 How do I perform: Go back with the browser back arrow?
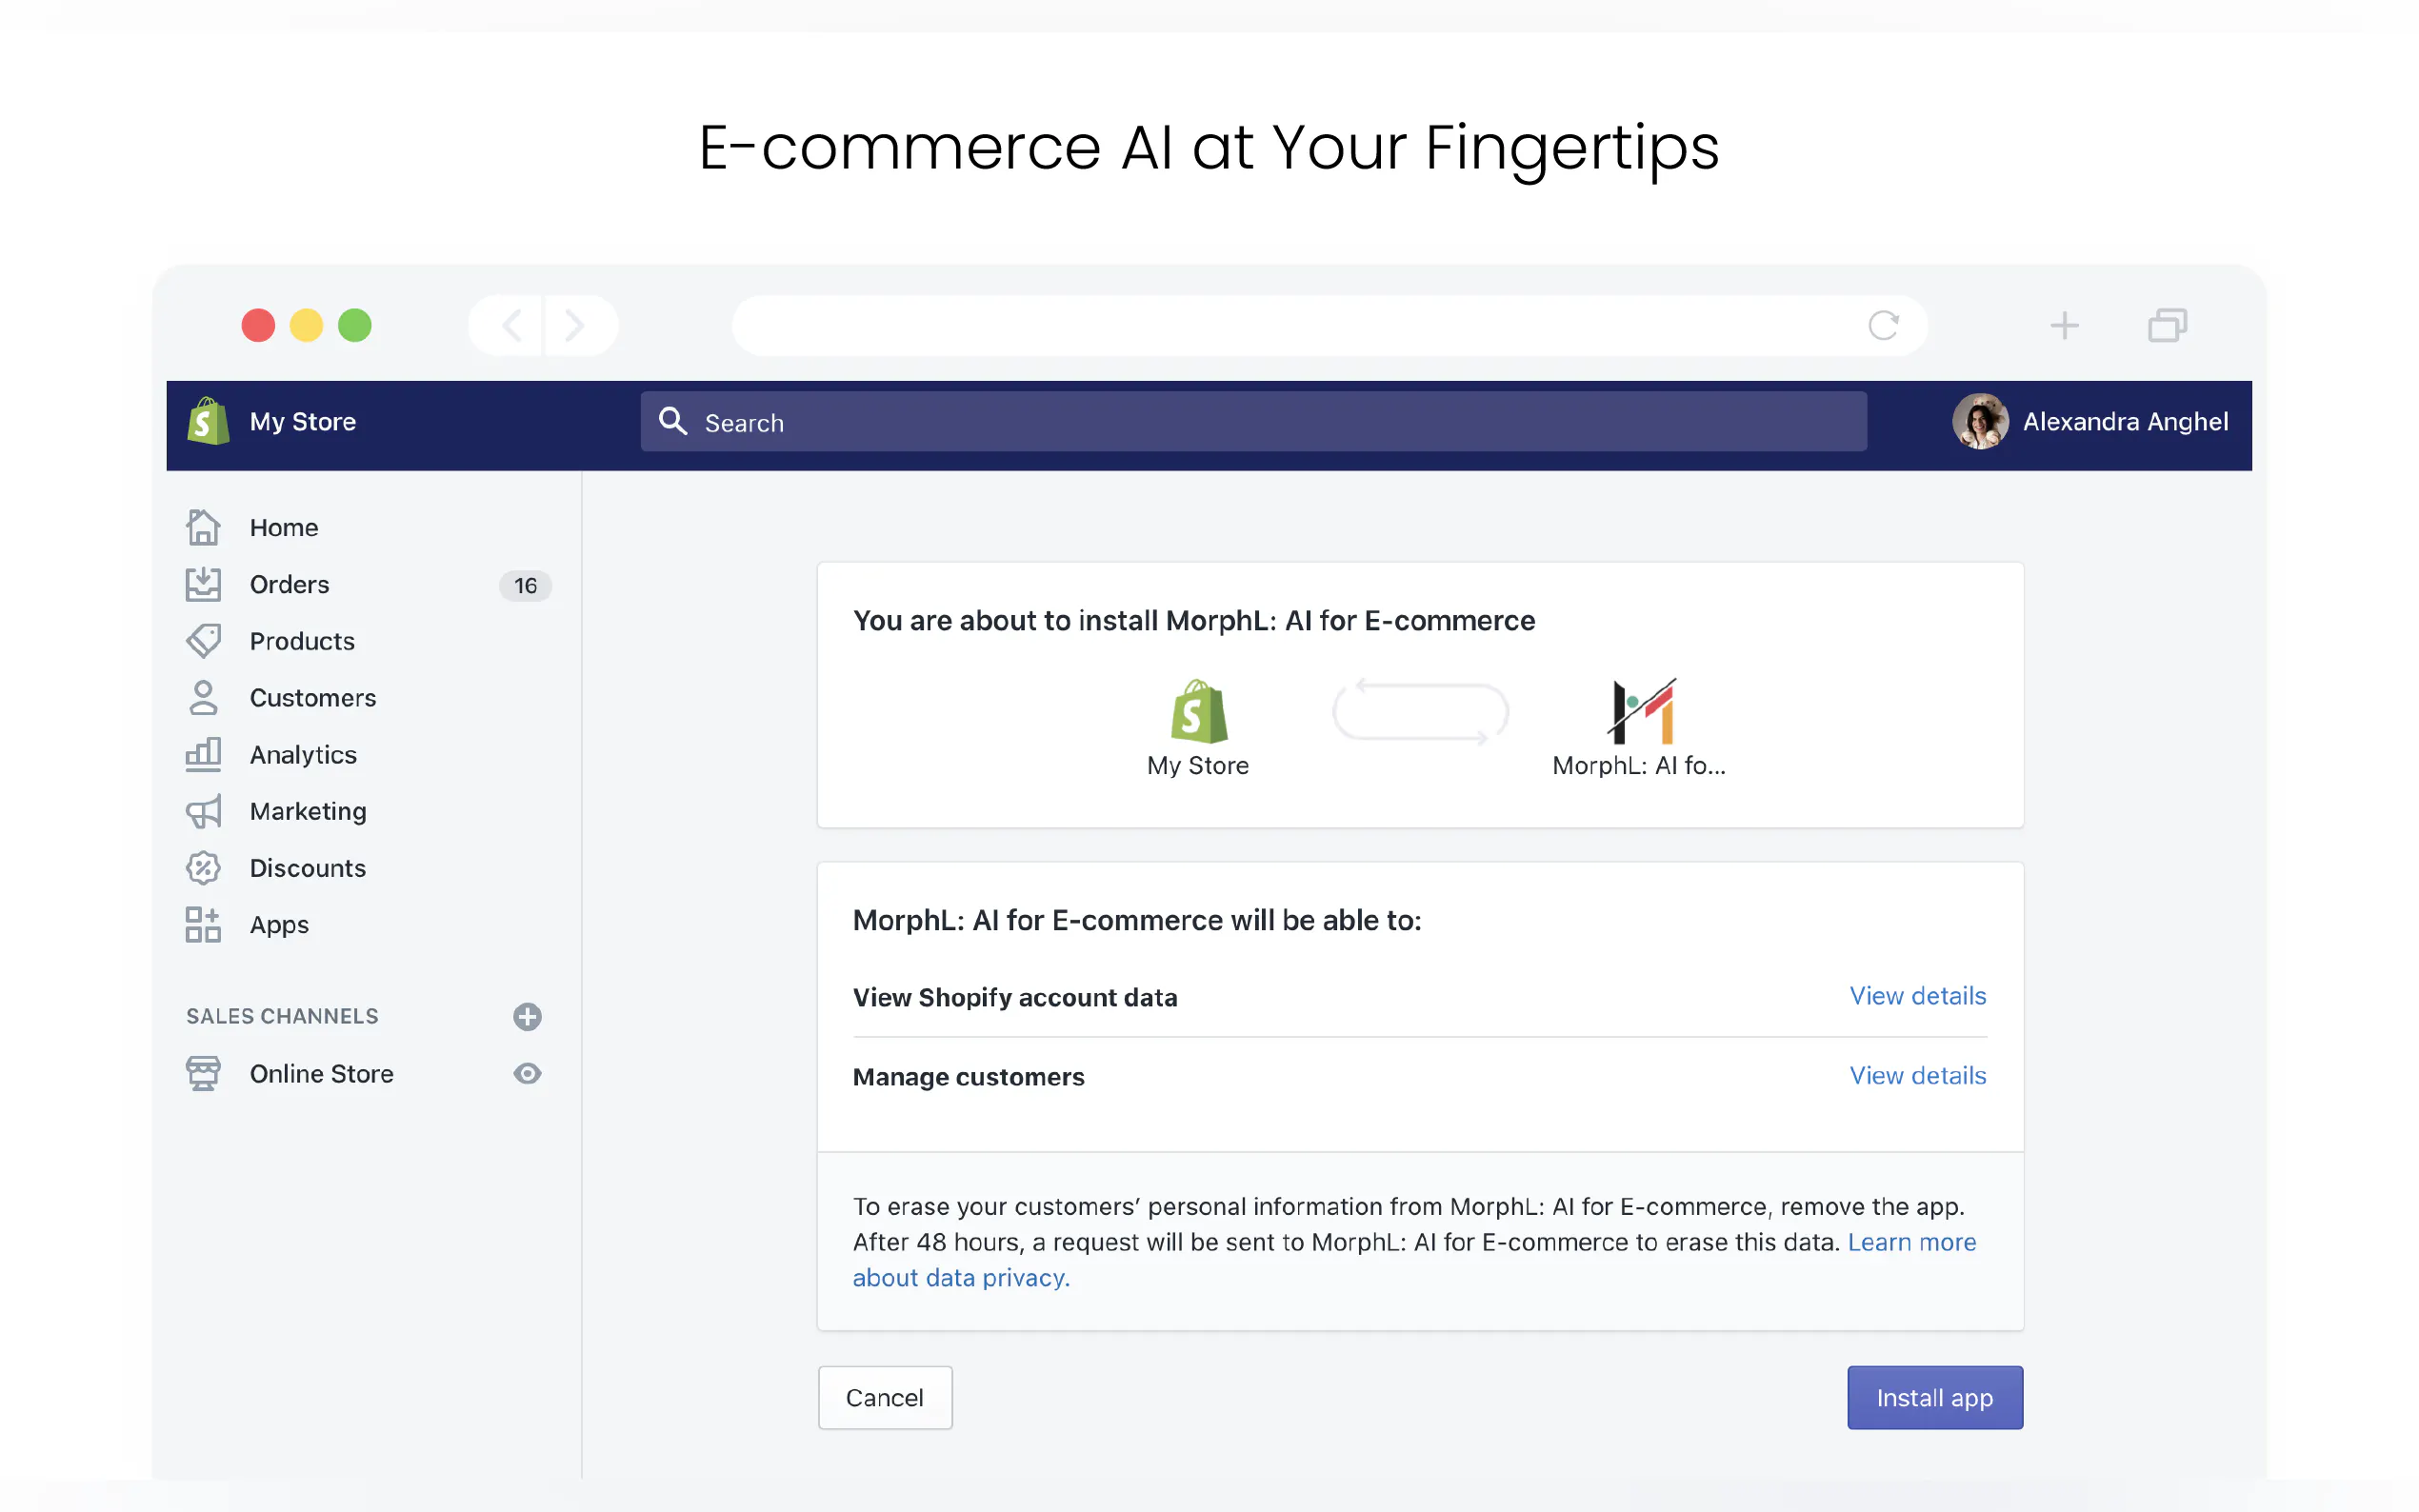[x=512, y=325]
